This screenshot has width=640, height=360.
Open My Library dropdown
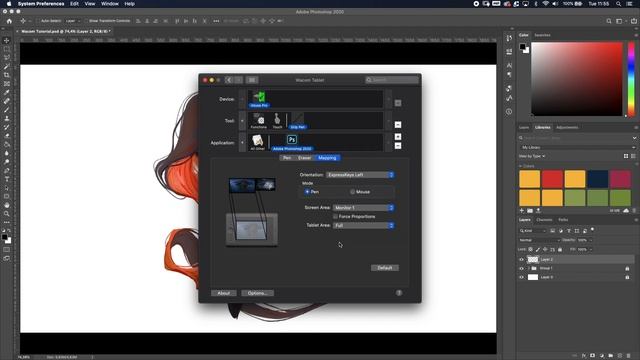(578, 147)
